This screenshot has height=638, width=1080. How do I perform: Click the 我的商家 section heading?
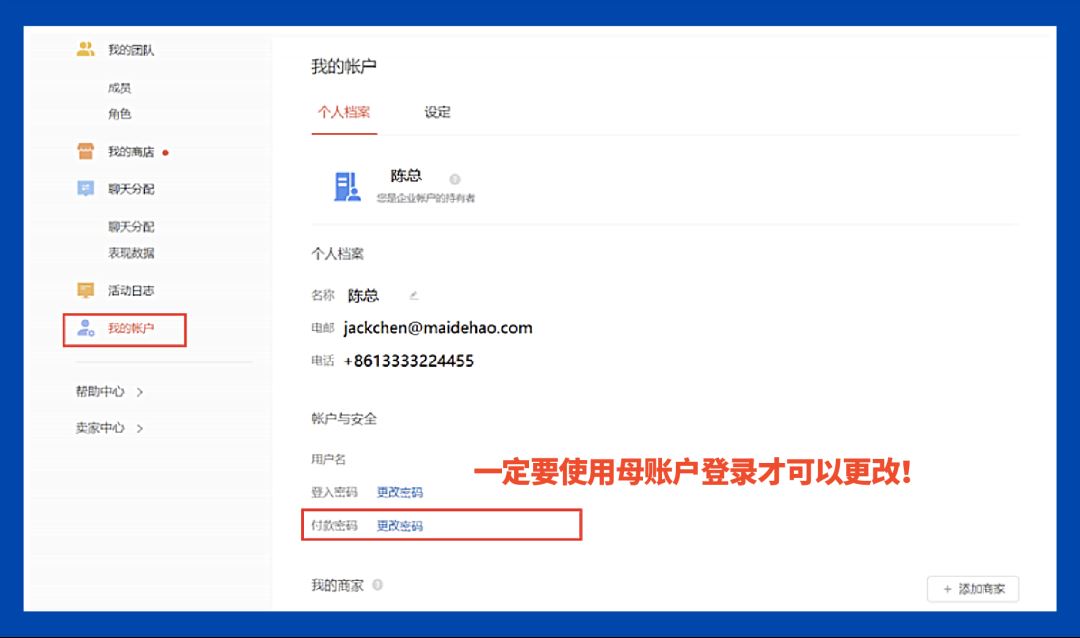(x=337, y=585)
